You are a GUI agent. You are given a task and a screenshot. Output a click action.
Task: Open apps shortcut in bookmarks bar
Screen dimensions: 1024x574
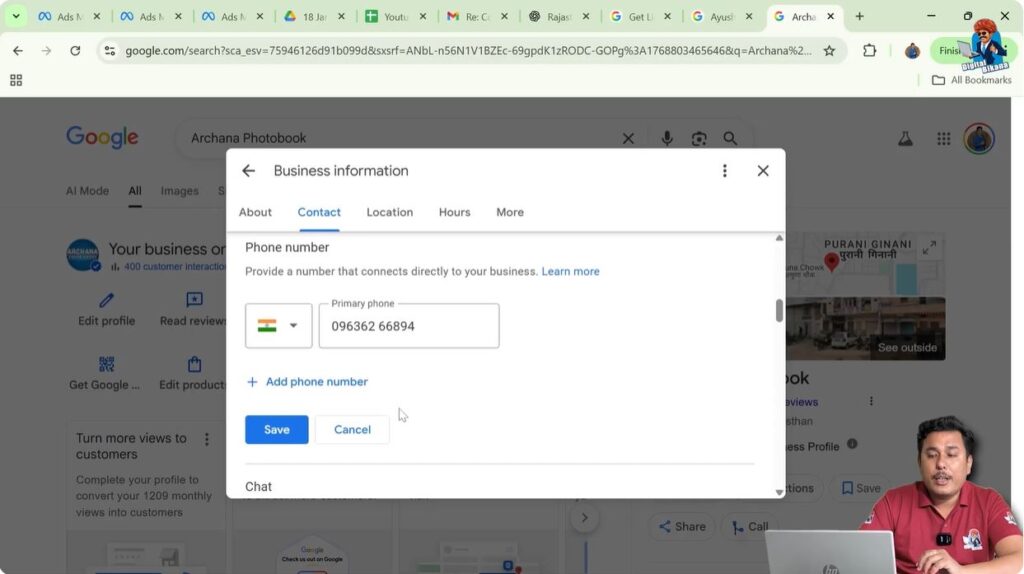coord(16,80)
